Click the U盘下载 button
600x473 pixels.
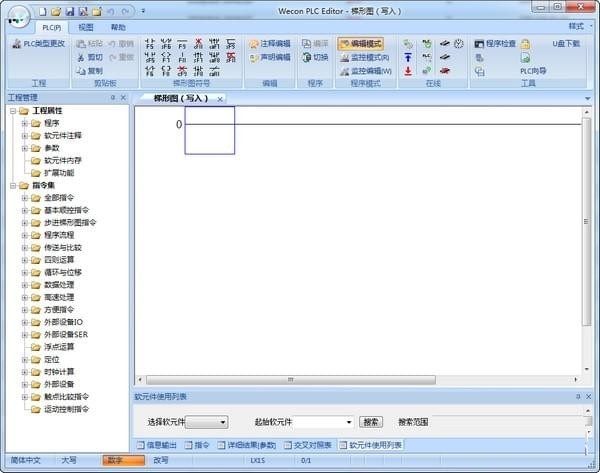tap(566, 44)
